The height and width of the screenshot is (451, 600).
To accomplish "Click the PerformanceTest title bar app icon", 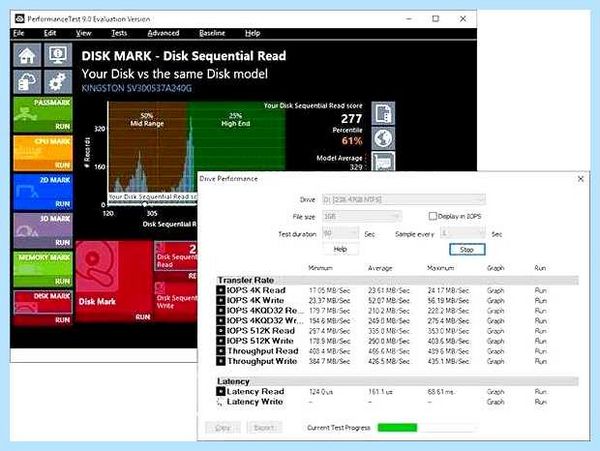I will pyautogui.click(x=20, y=19).
